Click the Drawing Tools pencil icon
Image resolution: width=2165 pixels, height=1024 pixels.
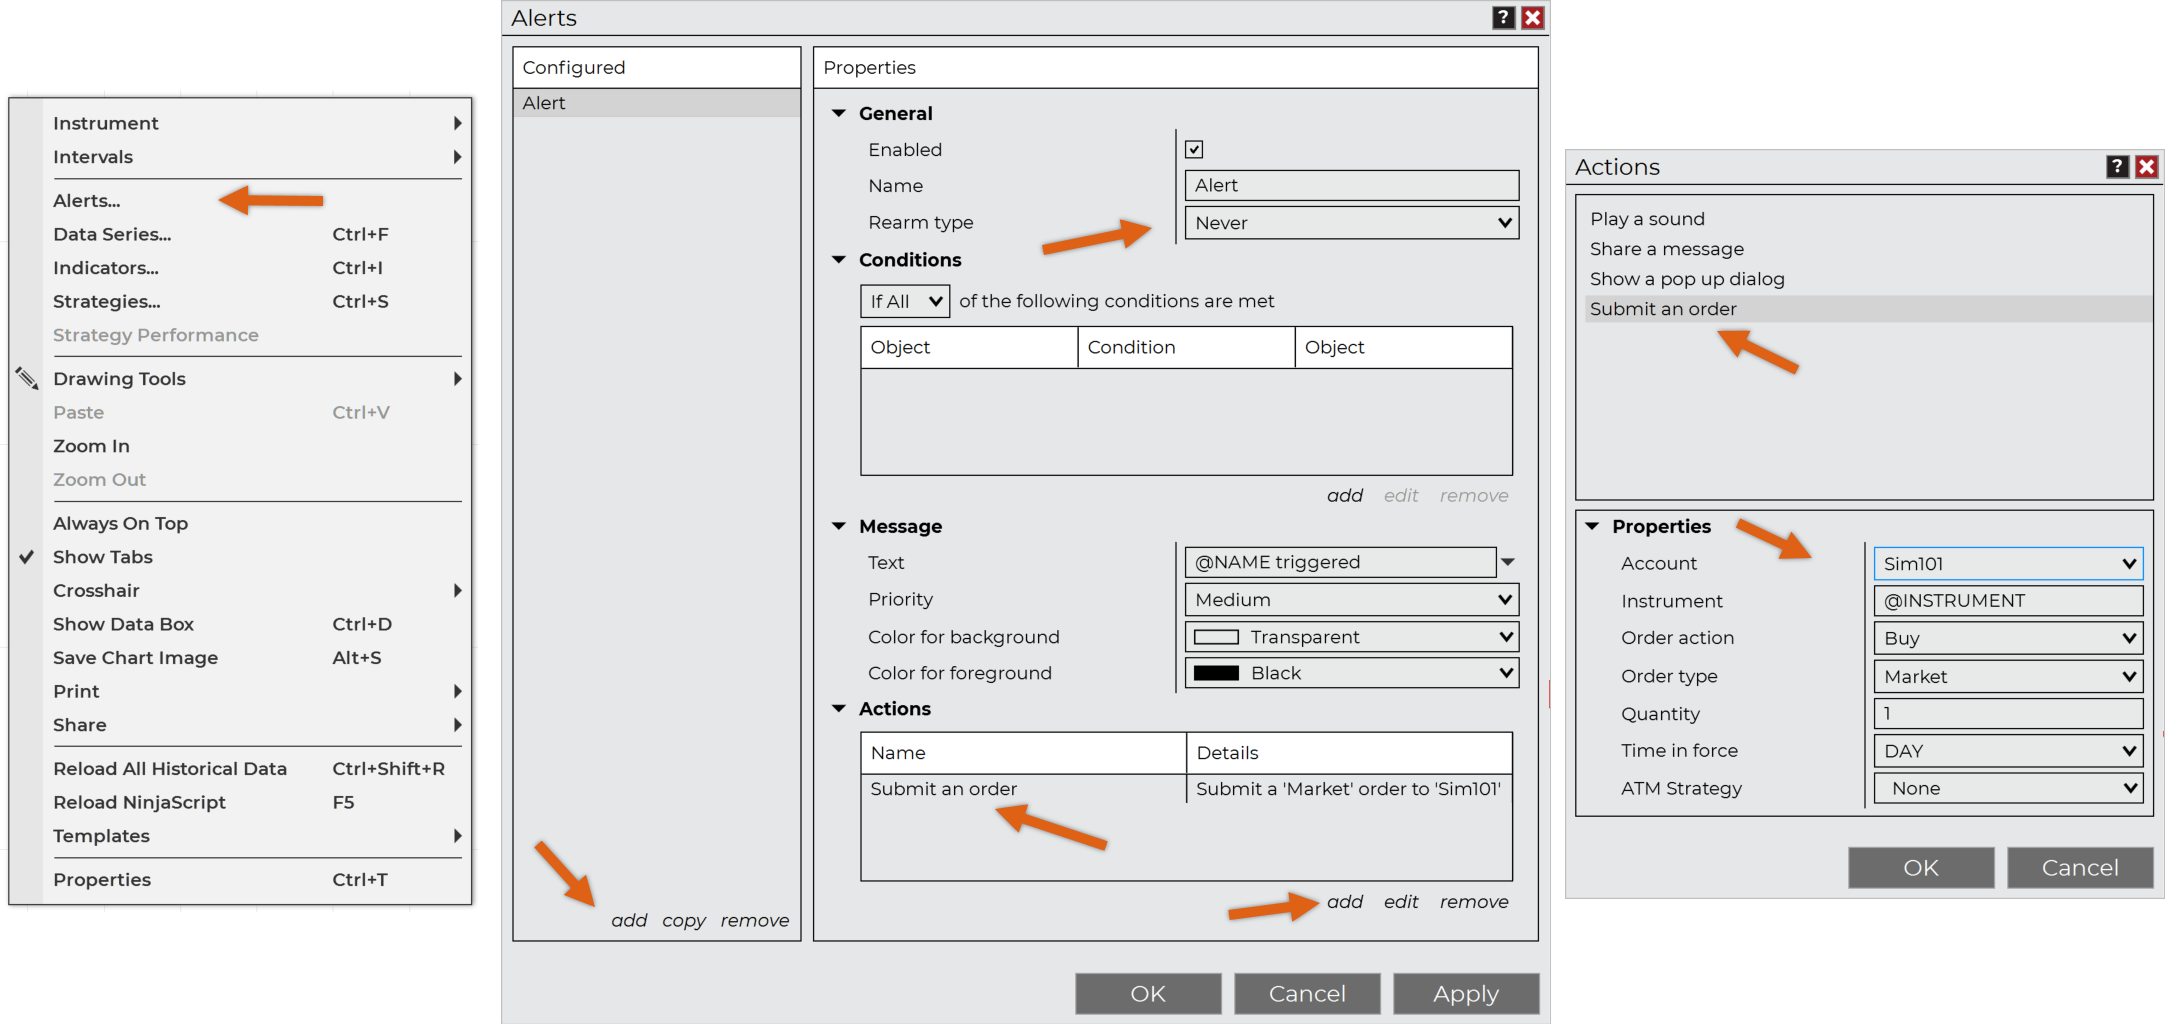(27, 378)
